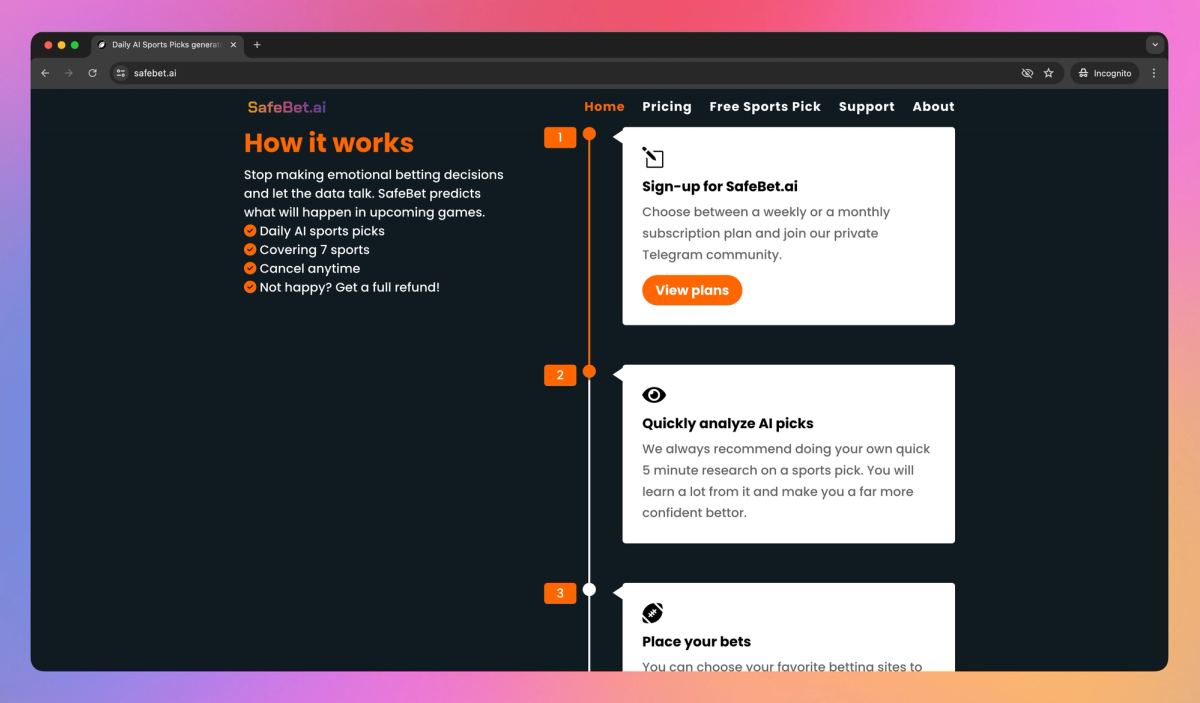Click the football icon above Place your bets
Image resolution: width=1200 pixels, height=703 pixels.
pos(653,613)
